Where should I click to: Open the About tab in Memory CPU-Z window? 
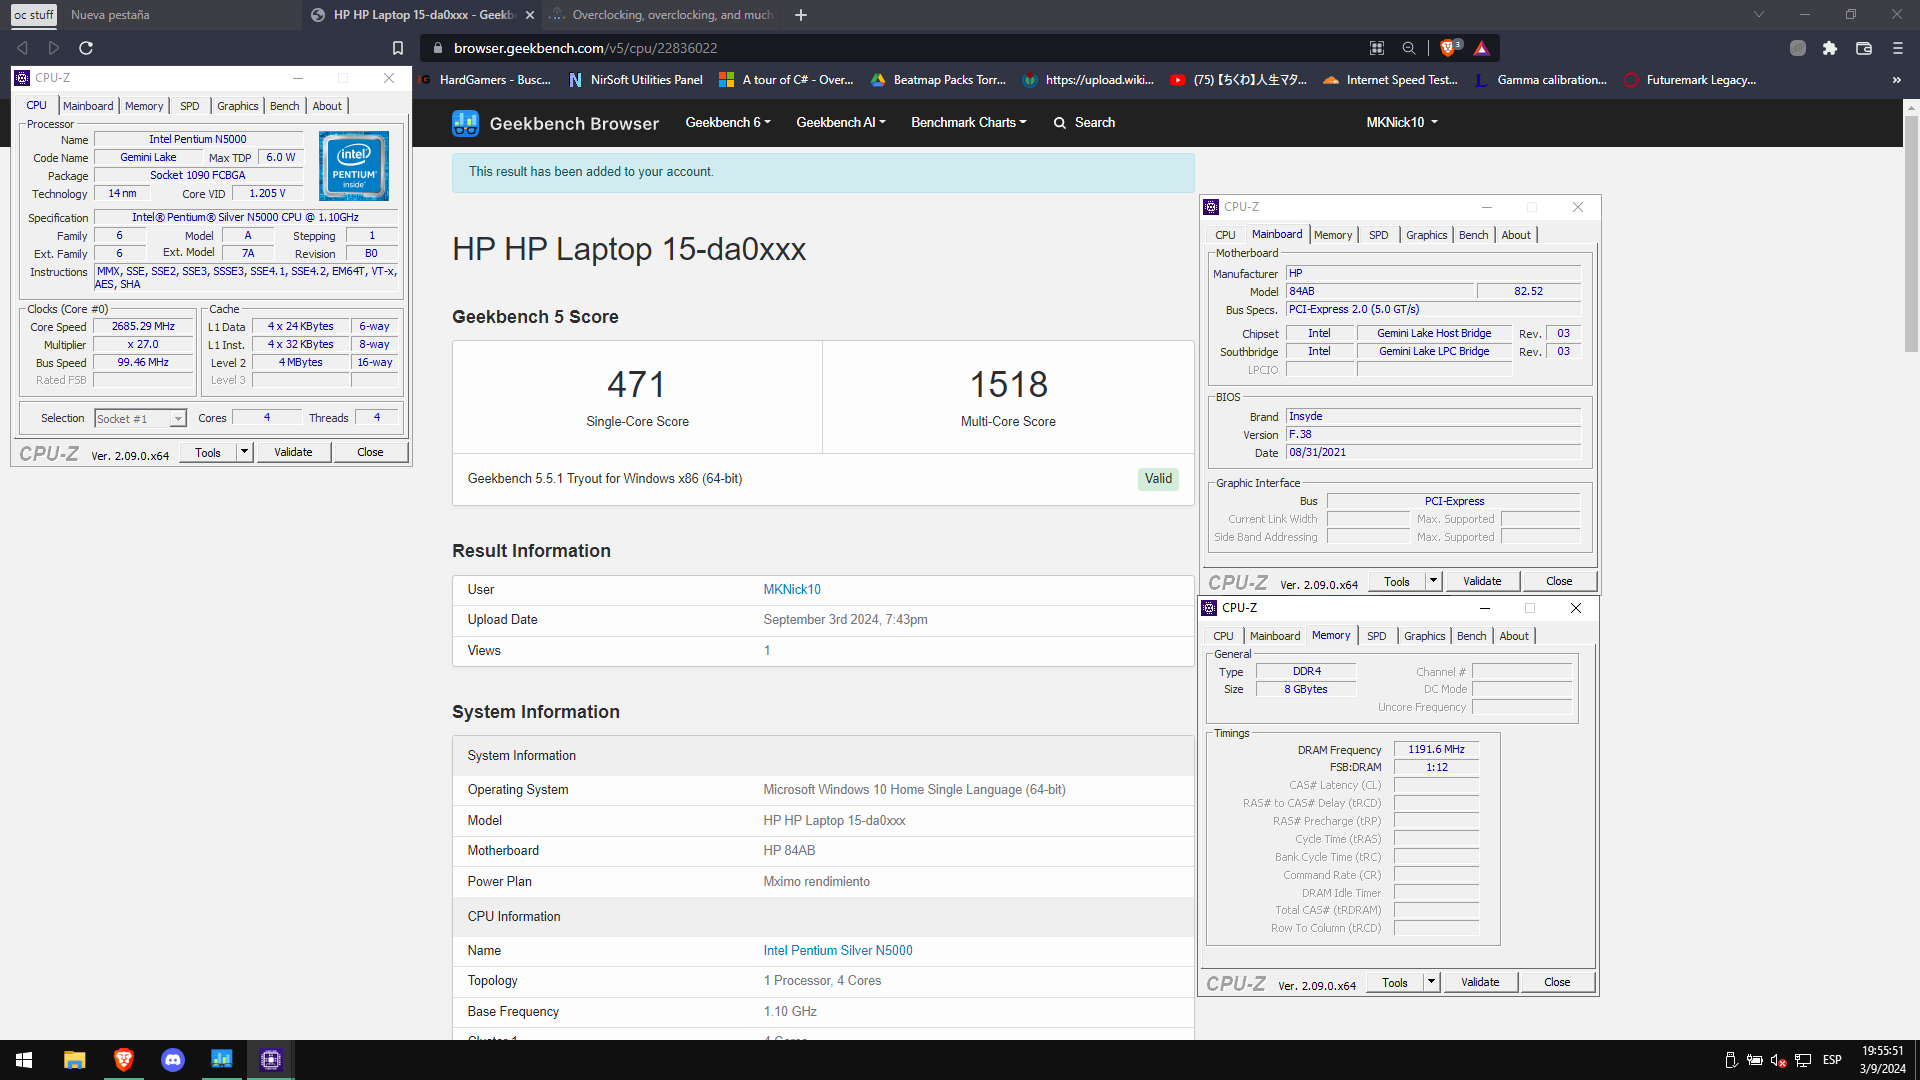click(x=1514, y=636)
